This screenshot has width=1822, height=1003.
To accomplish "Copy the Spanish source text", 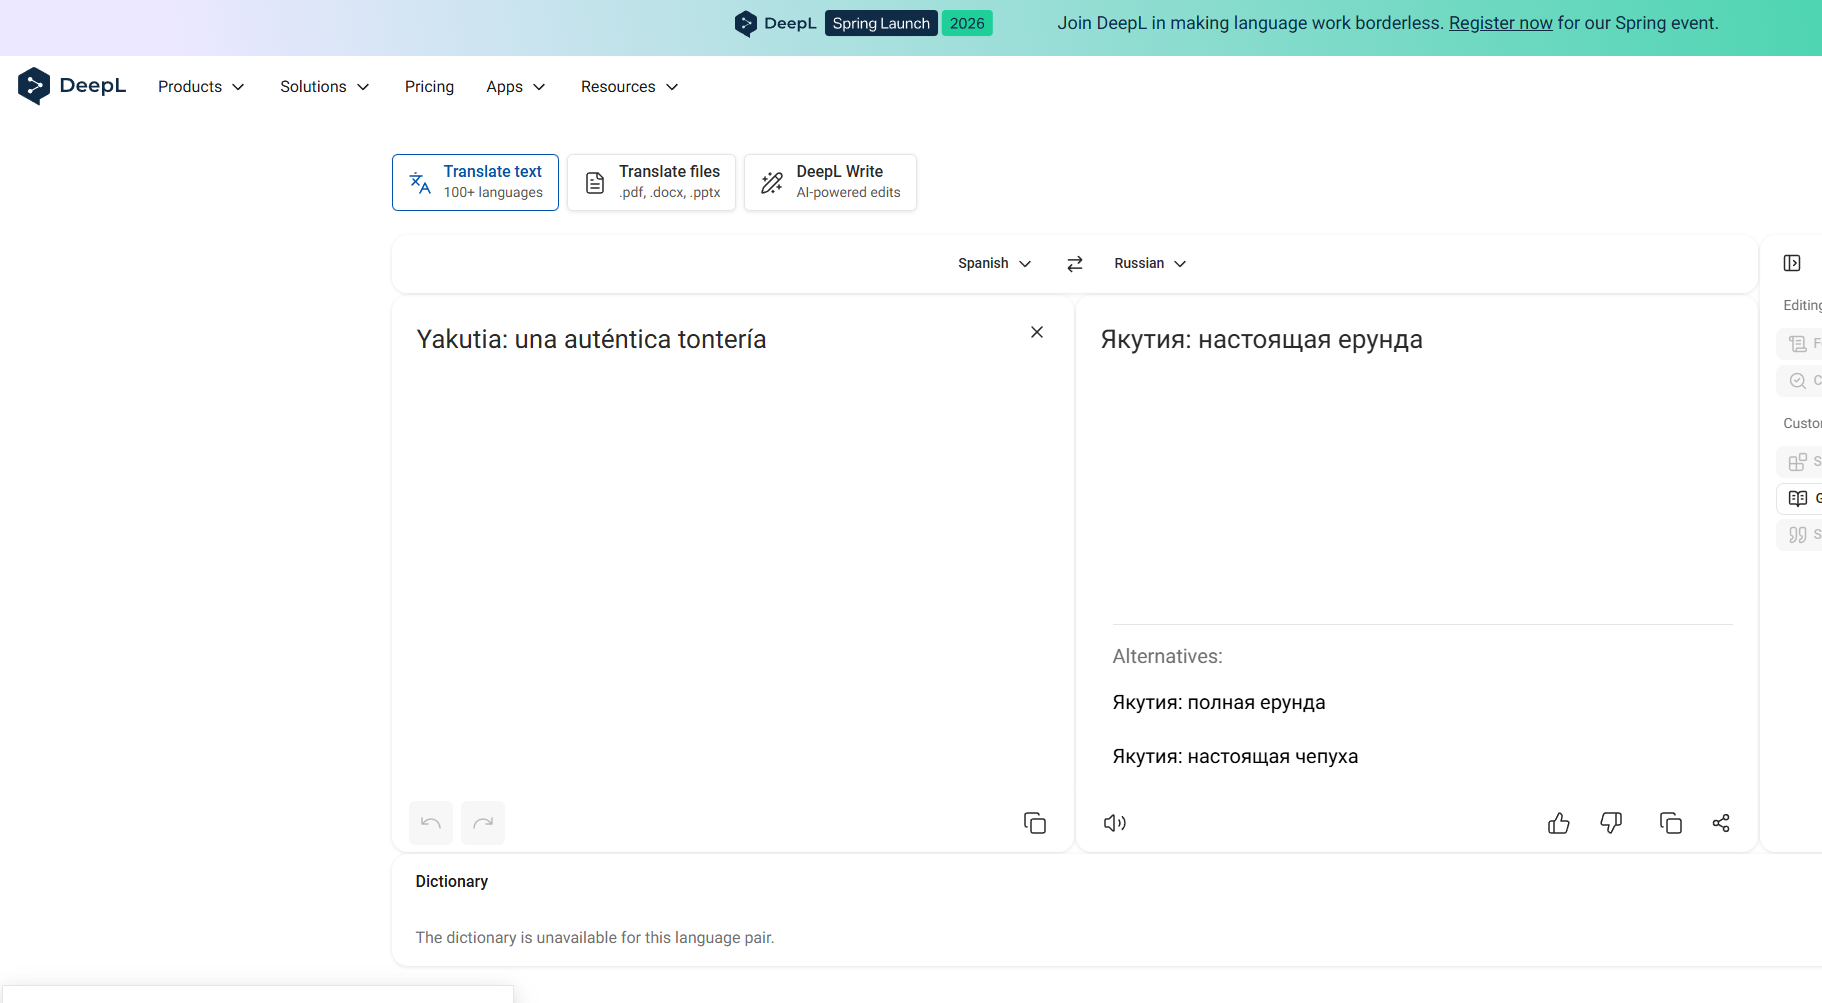I will (1035, 823).
